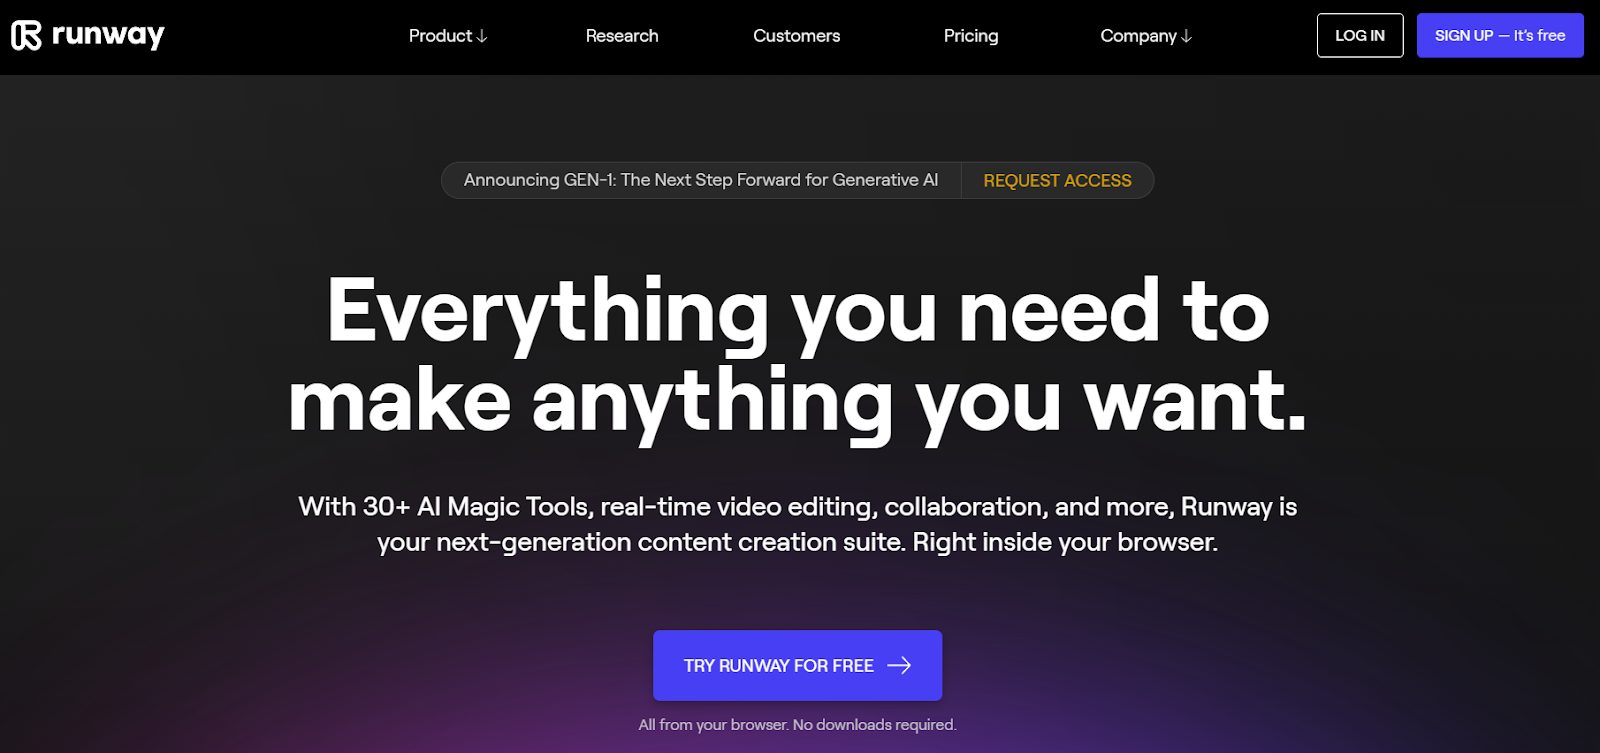Click TRY RUNWAY FOR FREE button

coord(798,665)
